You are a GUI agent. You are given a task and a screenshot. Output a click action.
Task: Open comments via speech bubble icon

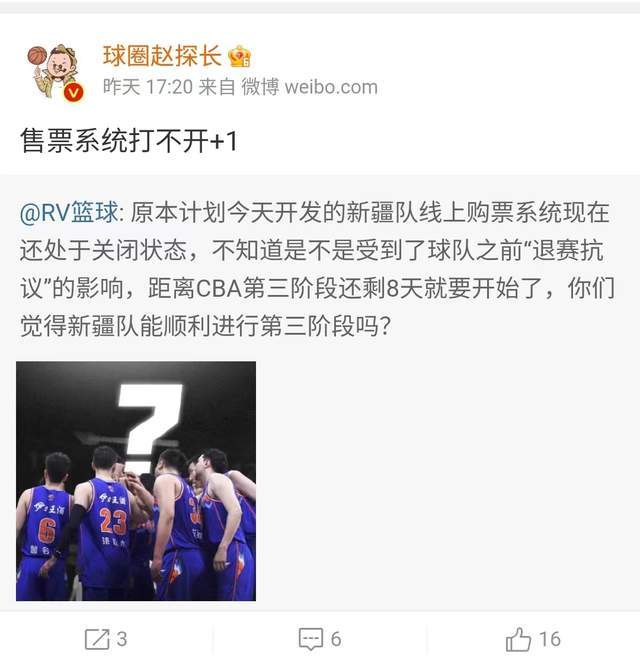click(311, 639)
